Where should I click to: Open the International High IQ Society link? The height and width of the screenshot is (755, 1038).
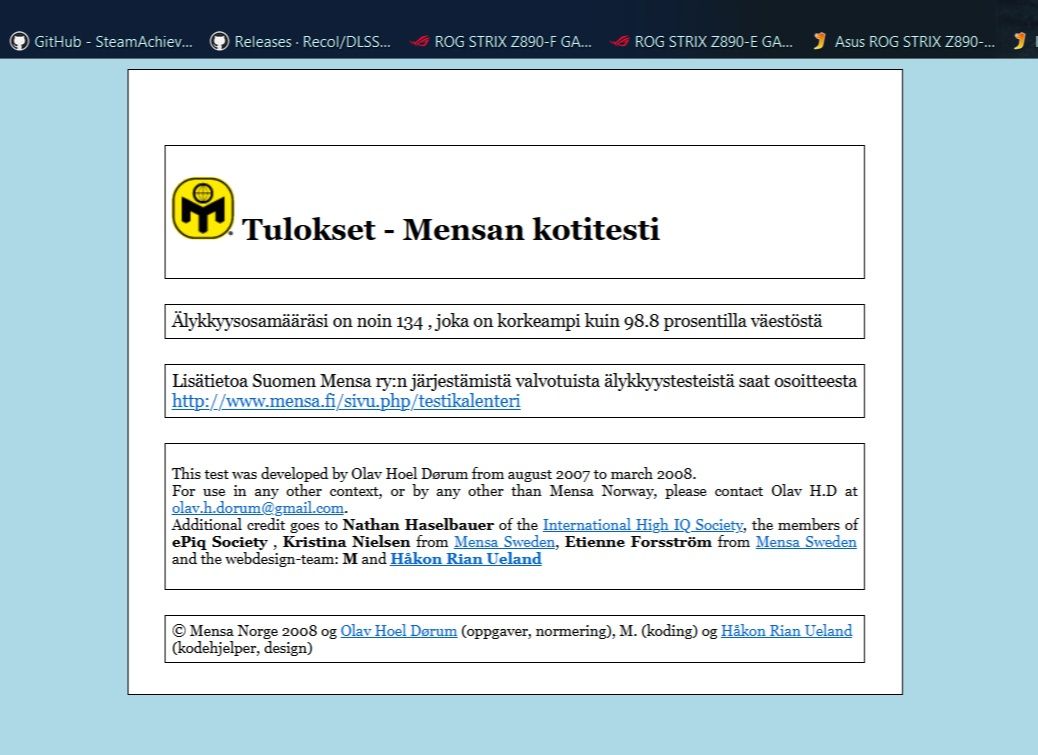643,525
